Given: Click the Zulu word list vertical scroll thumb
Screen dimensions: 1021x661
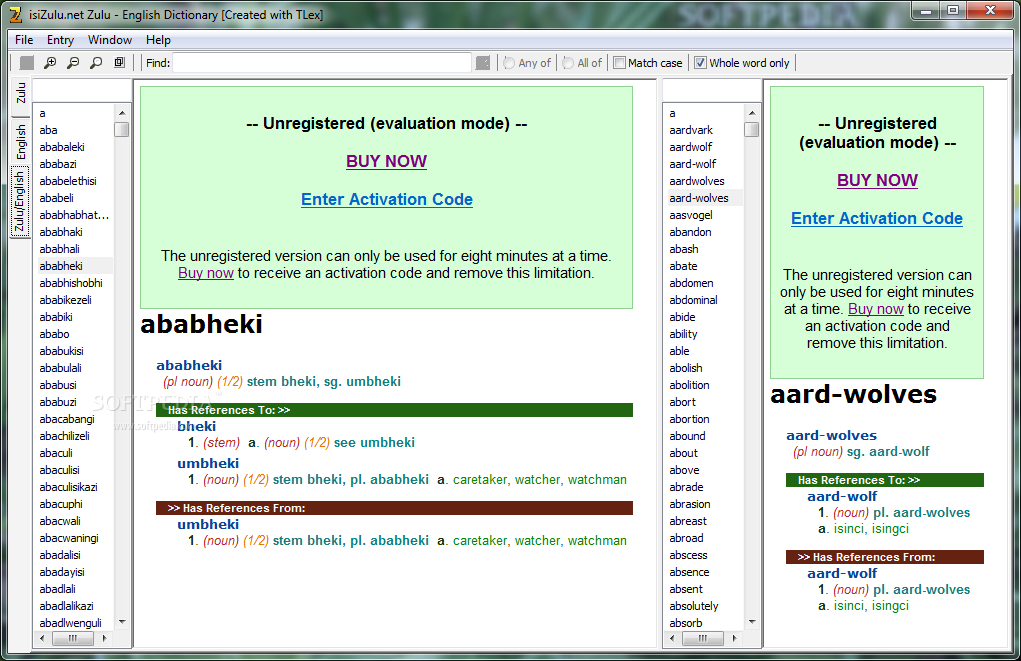Looking at the screenshot, I should click(122, 130).
